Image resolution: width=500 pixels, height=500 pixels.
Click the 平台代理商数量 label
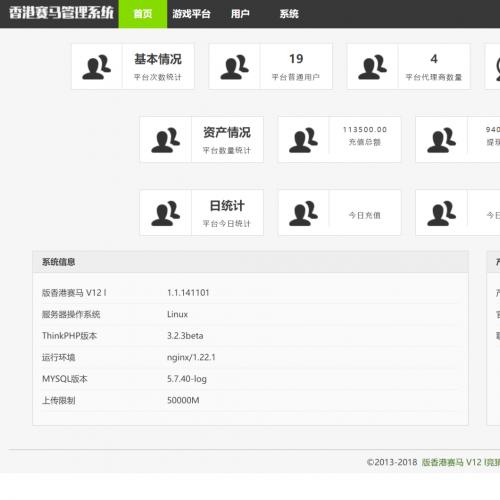[434, 77]
